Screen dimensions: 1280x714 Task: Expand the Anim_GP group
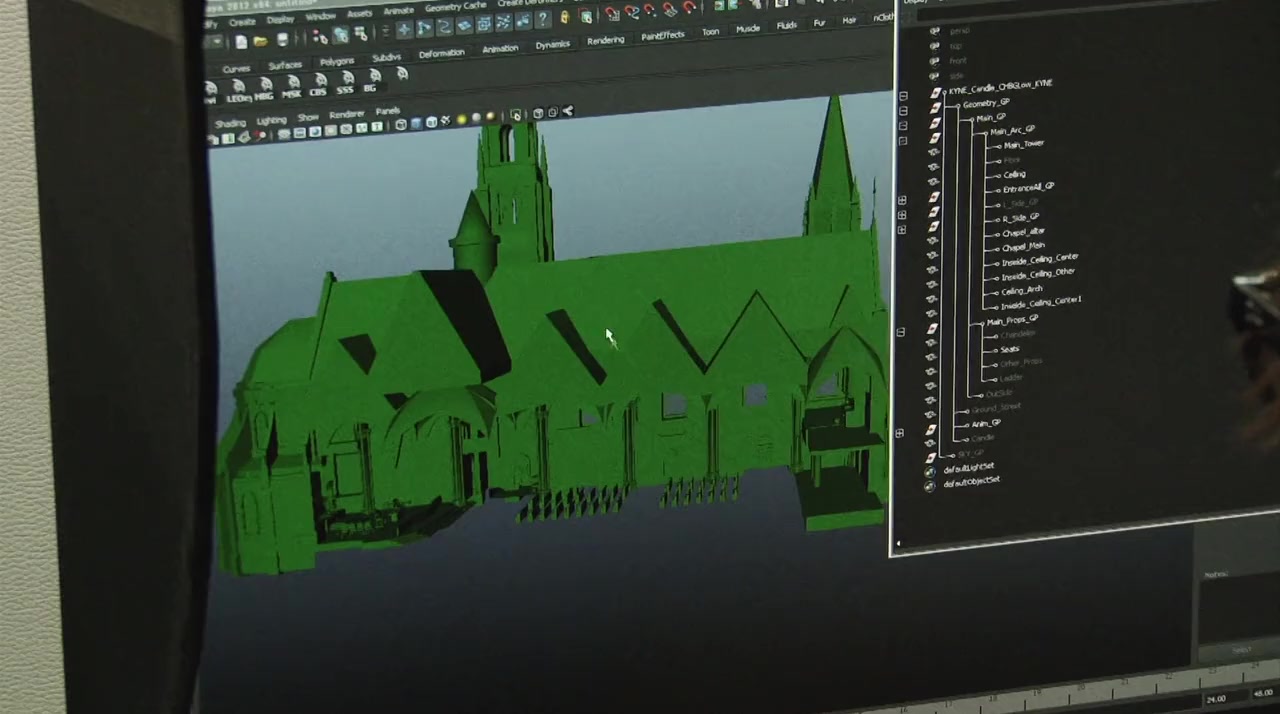[x=900, y=433]
